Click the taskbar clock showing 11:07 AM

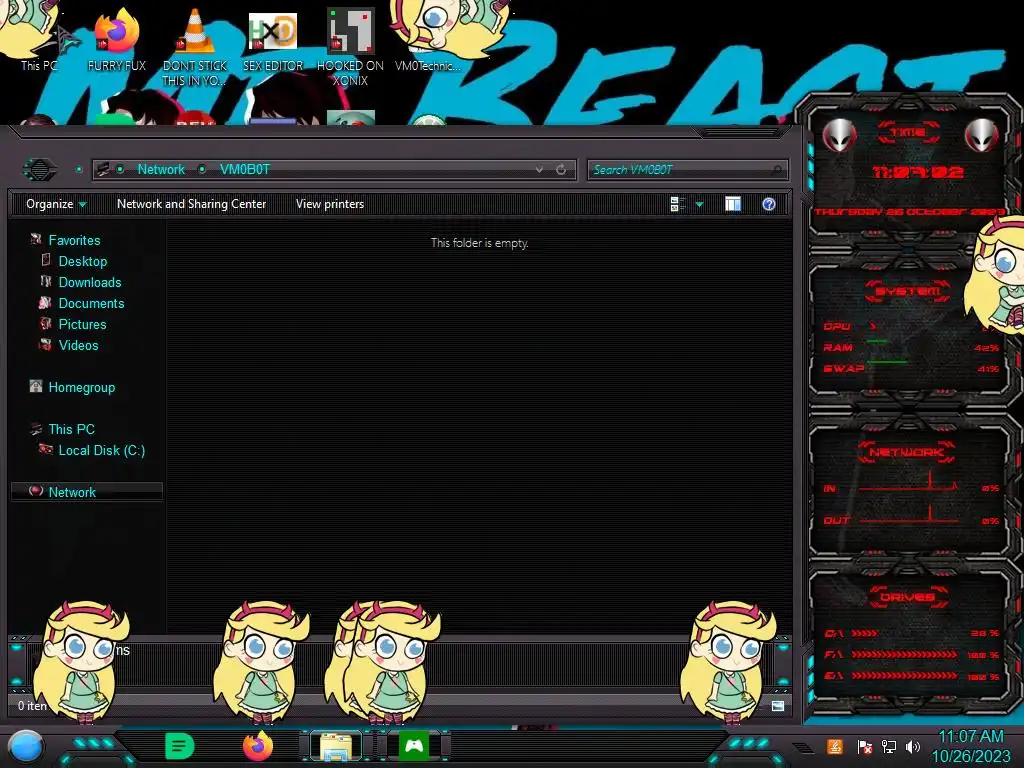click(971, 746)
